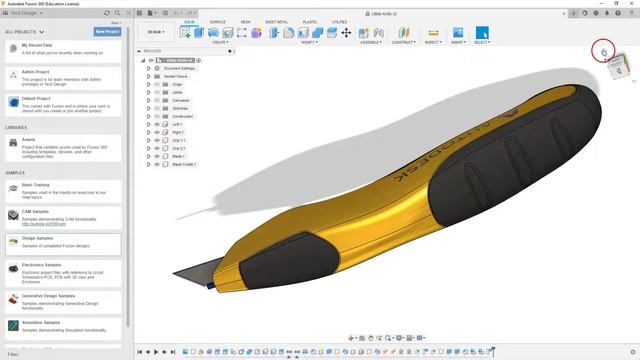Toggle visibility of Left:1 component
This screenshot has width=640, height=360.
[157, 124]
